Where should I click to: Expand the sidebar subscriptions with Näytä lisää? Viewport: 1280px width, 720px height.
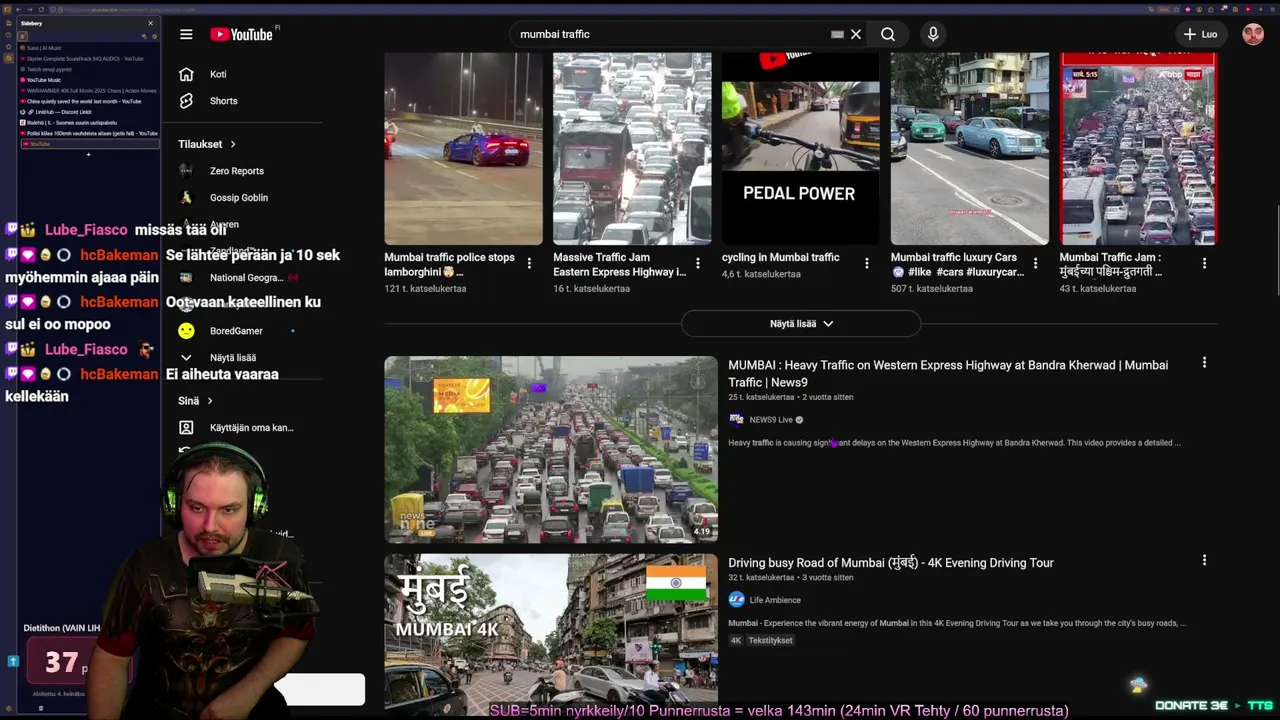(x=217, y=357)
